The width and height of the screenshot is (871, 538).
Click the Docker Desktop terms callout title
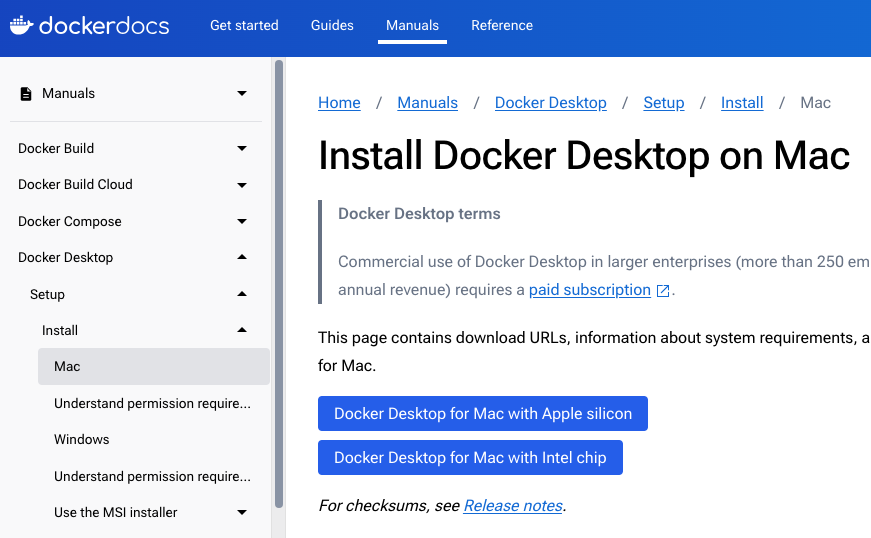pos(419,214)
